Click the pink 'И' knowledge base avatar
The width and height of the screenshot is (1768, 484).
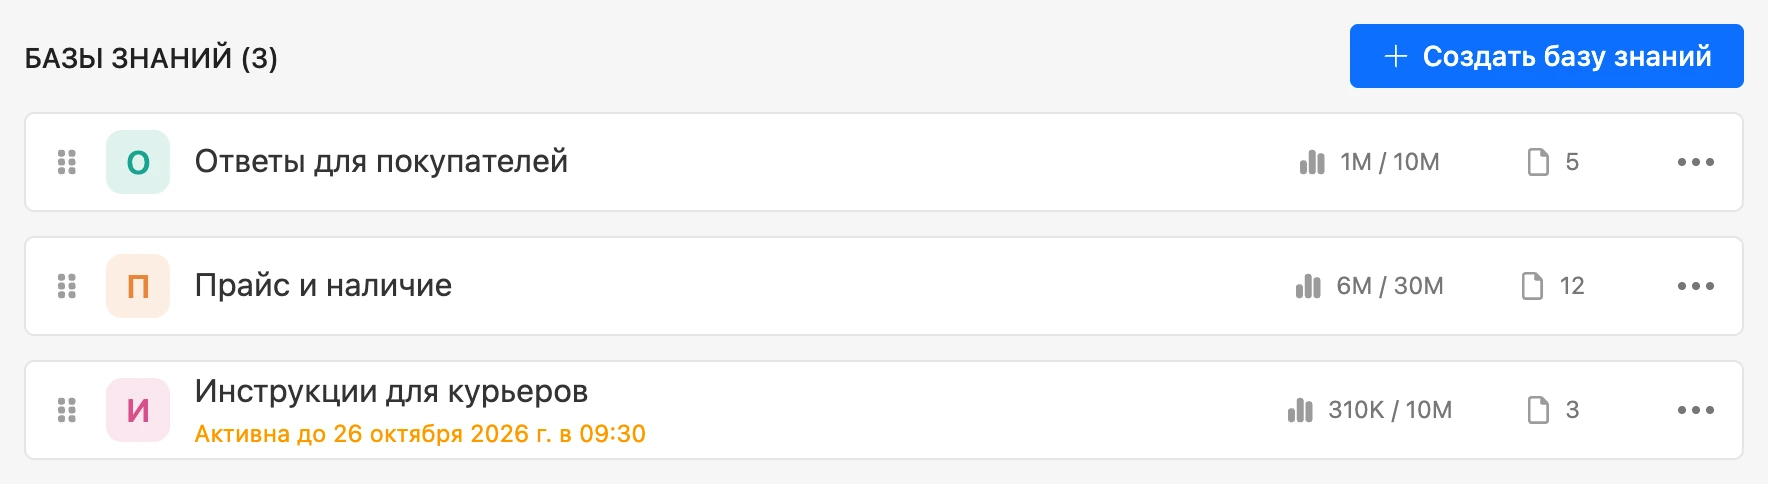pyautogui.click(x=138, y=410)
